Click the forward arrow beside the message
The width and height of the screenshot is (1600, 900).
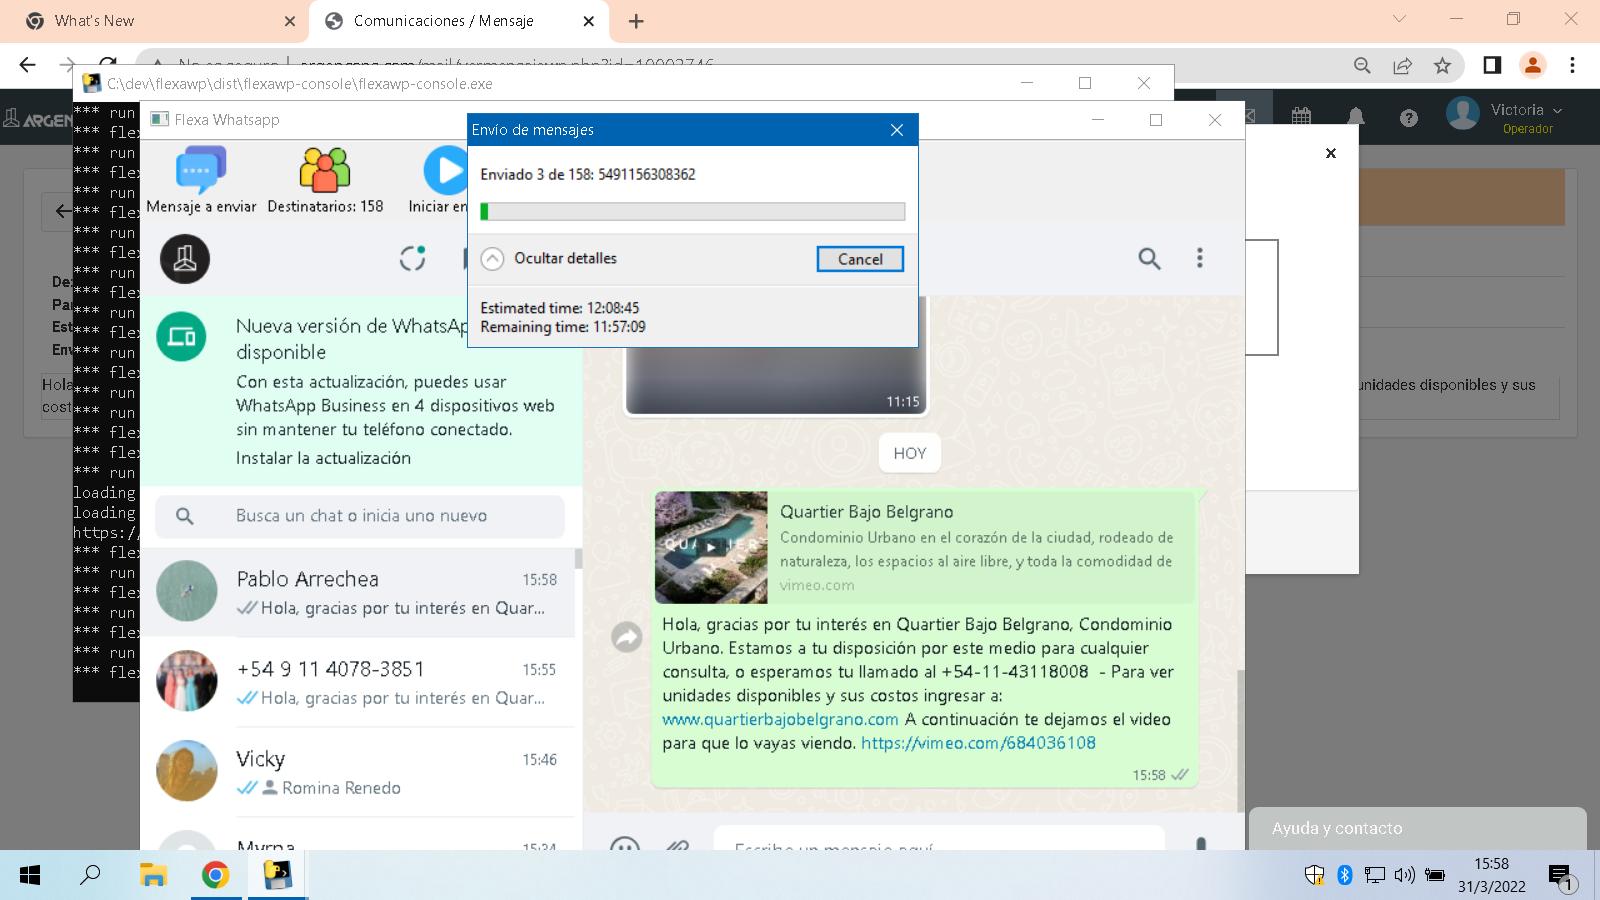(x=627, y=636)
